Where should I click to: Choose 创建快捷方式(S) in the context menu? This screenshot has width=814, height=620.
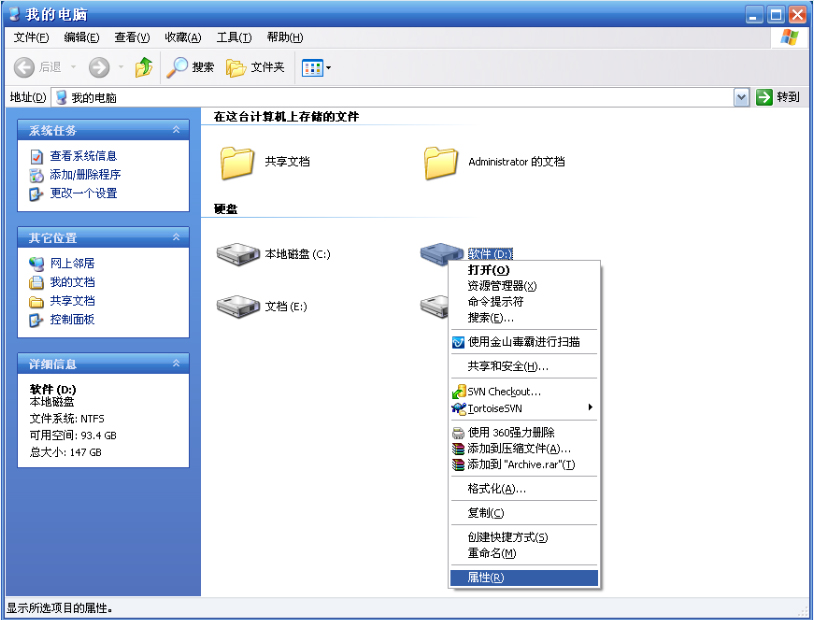point(524,537)
